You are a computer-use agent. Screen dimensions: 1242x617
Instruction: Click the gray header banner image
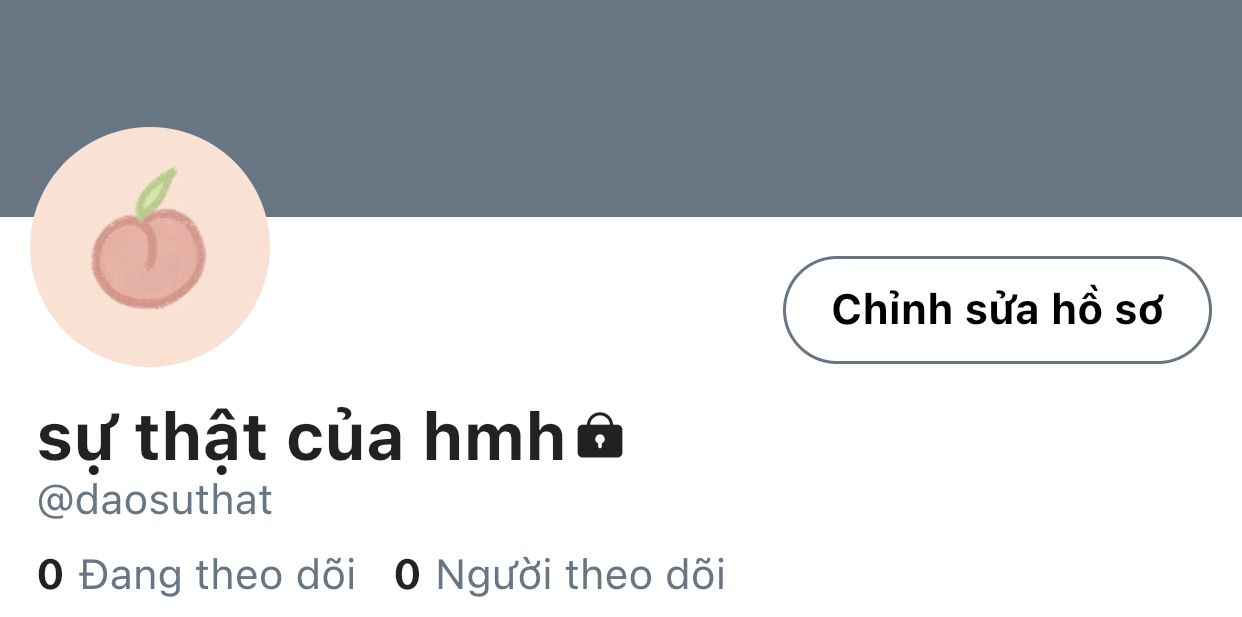pos(621,108)
